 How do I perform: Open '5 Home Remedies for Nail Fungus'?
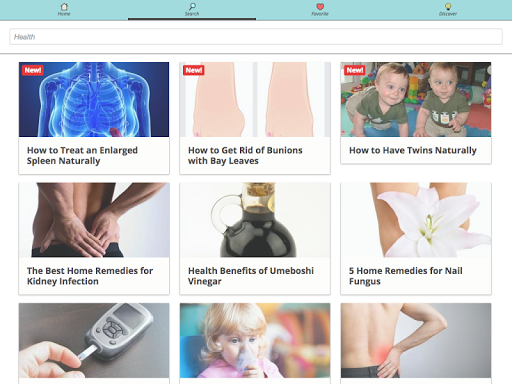tap(406, 276)
